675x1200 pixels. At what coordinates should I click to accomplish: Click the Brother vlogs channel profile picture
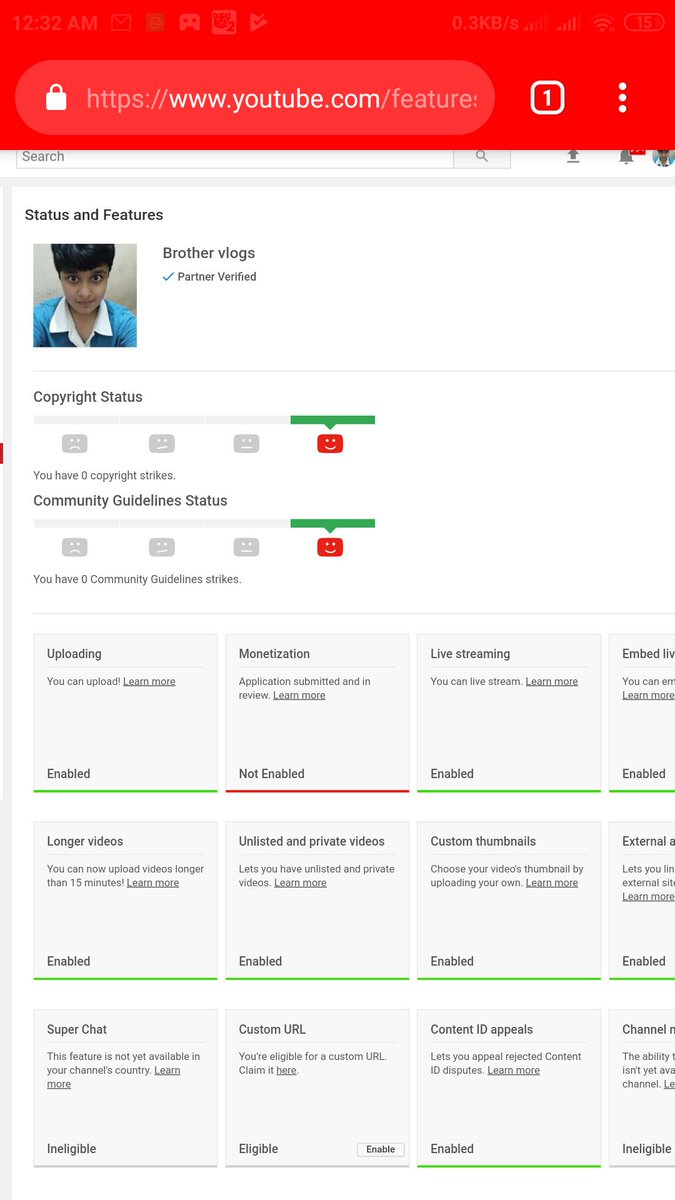pos(85,295)
